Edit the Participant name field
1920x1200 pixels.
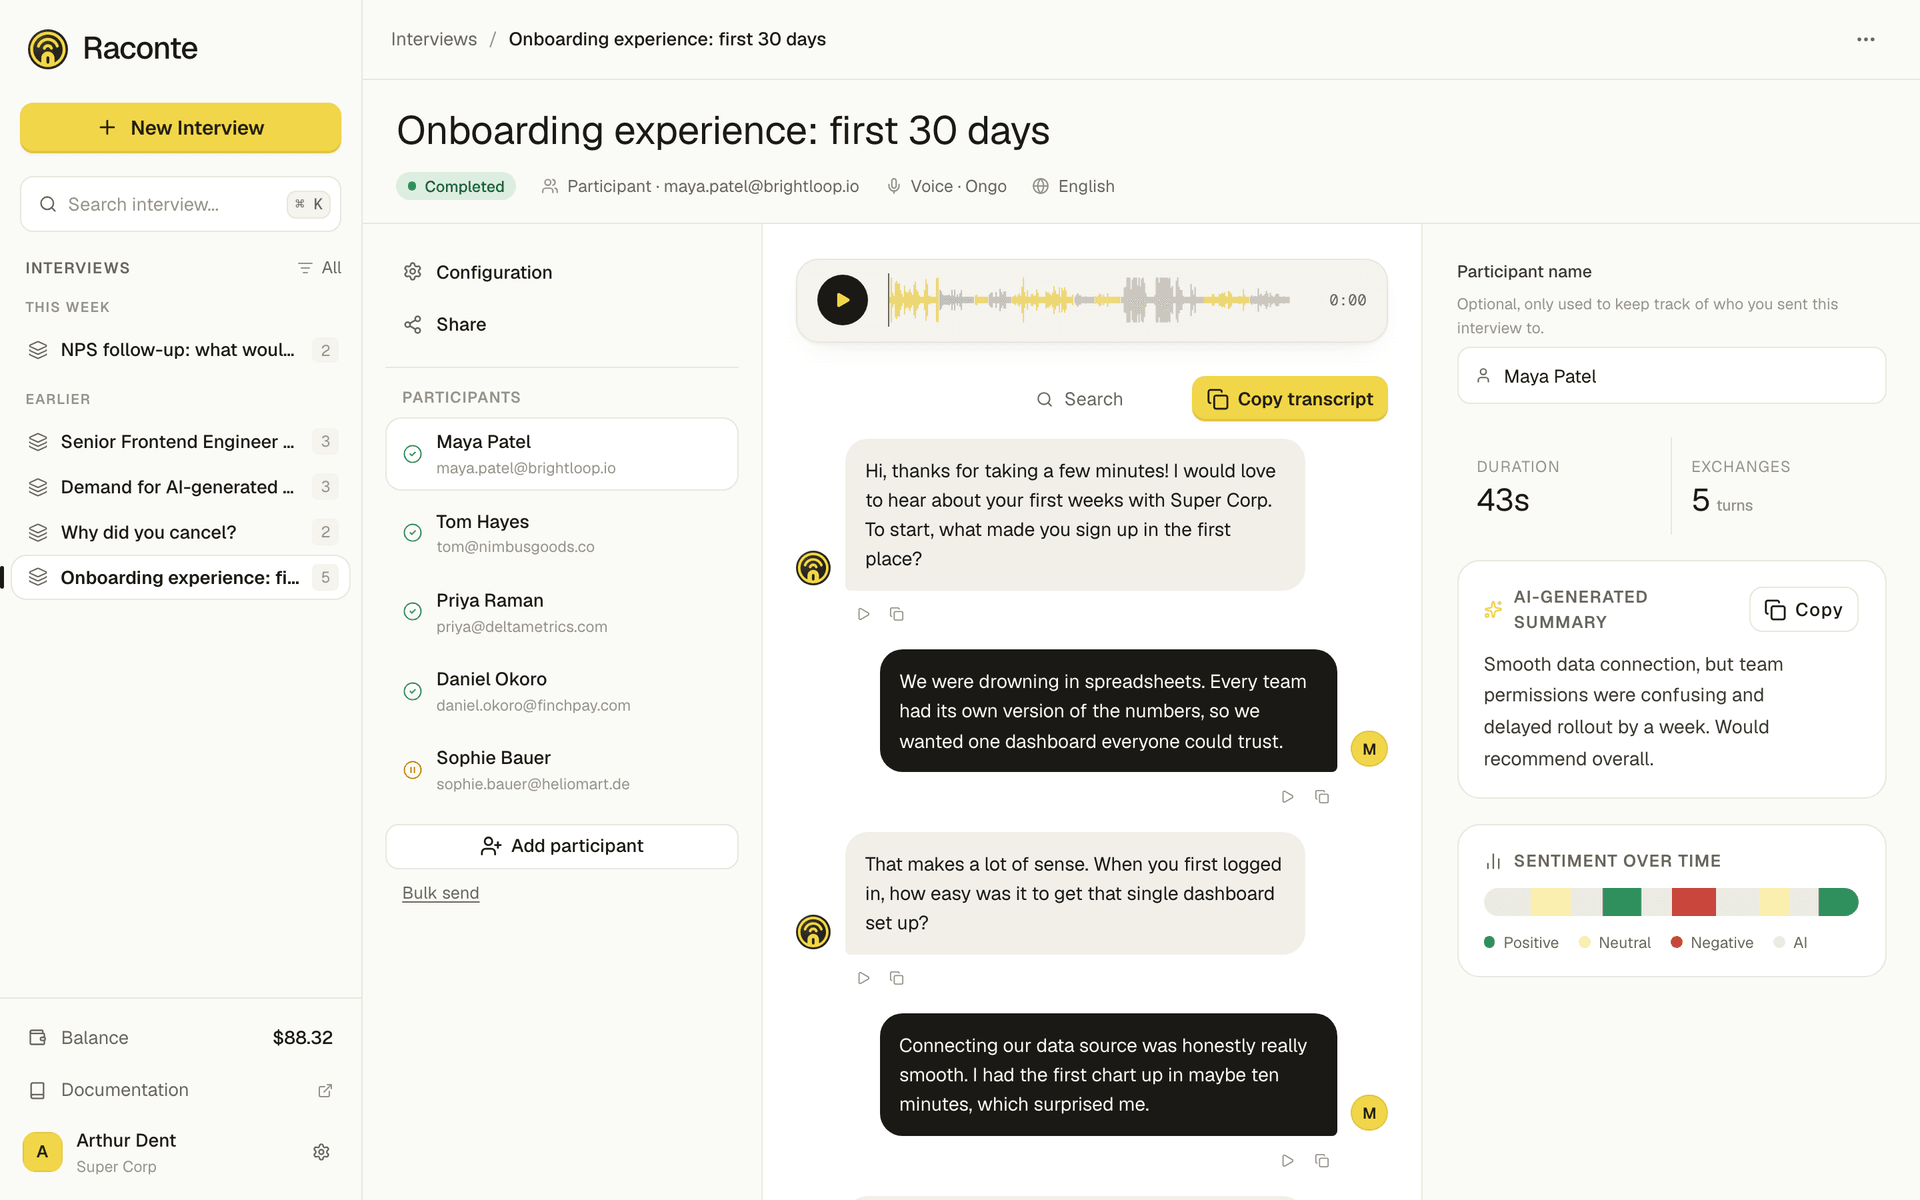1672,376
